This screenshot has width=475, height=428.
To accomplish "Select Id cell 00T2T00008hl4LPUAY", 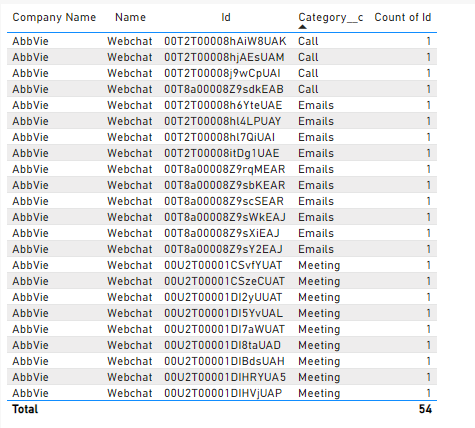I will 222,121.
